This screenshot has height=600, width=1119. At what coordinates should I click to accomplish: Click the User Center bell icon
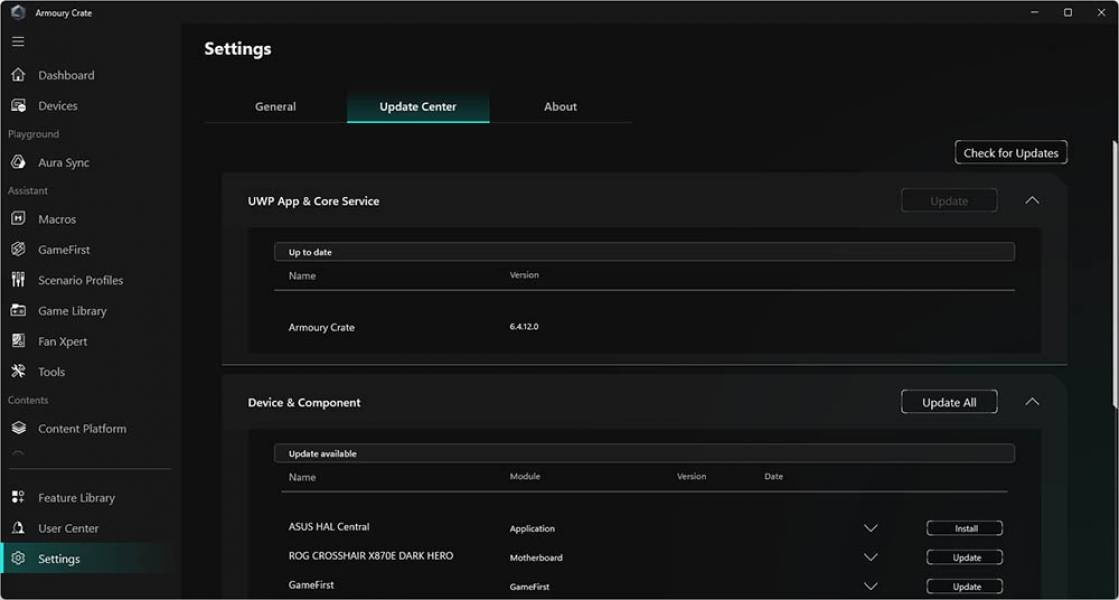point(19,527)
